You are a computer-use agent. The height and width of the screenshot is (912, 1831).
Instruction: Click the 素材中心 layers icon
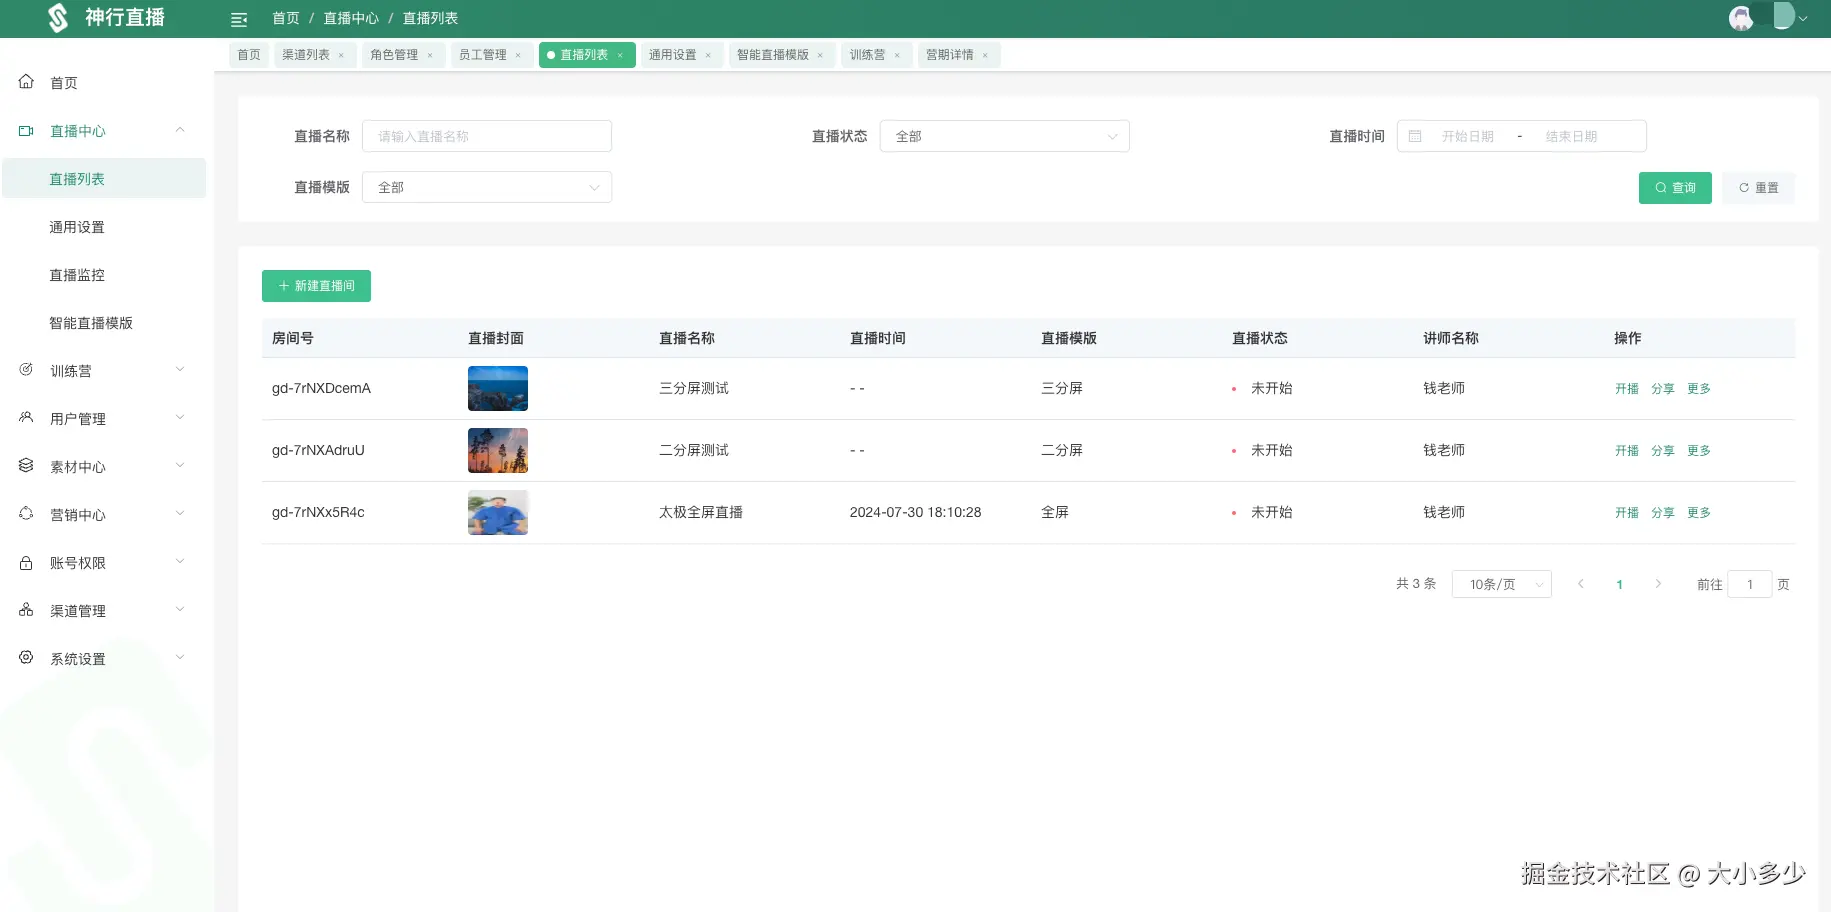click(x=26, y=466)
